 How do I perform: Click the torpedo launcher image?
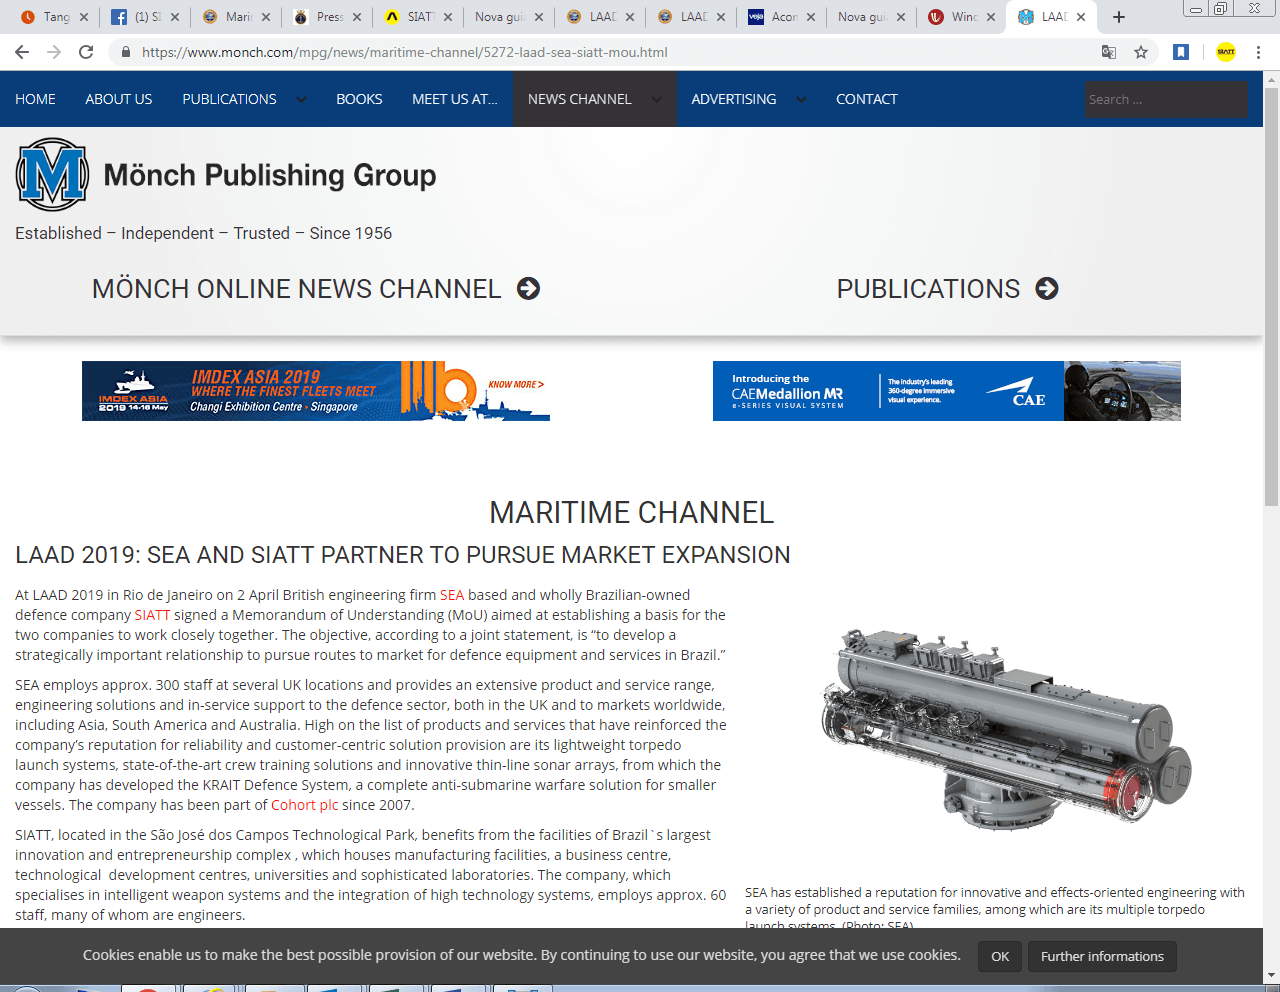[x=1005, y=730]
